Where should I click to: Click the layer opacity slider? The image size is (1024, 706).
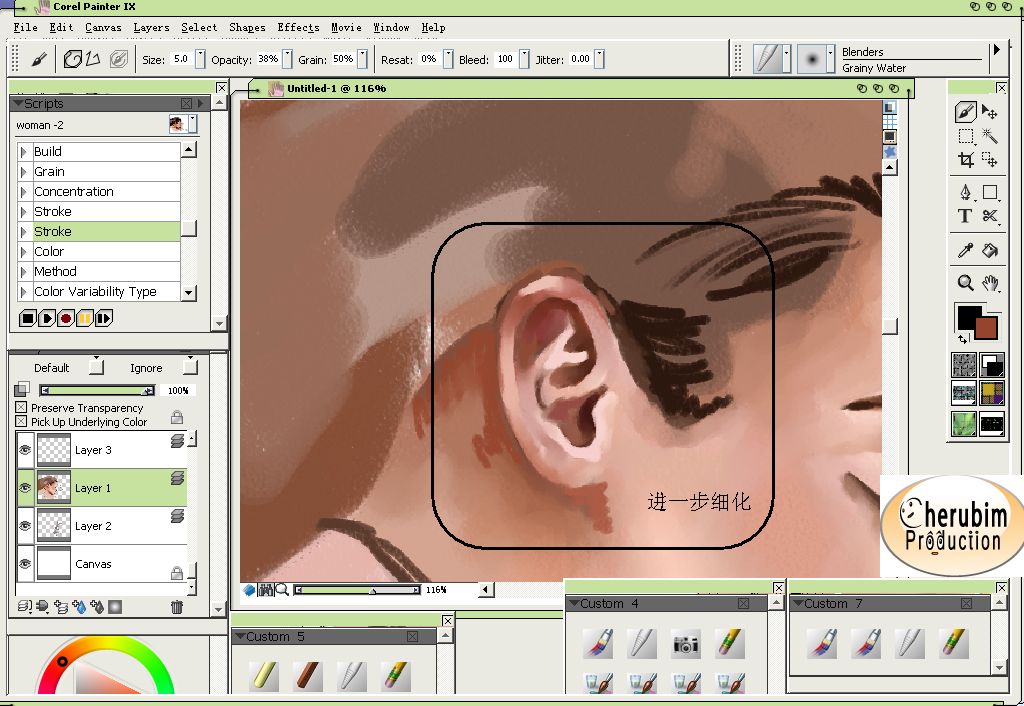(97, 391)
